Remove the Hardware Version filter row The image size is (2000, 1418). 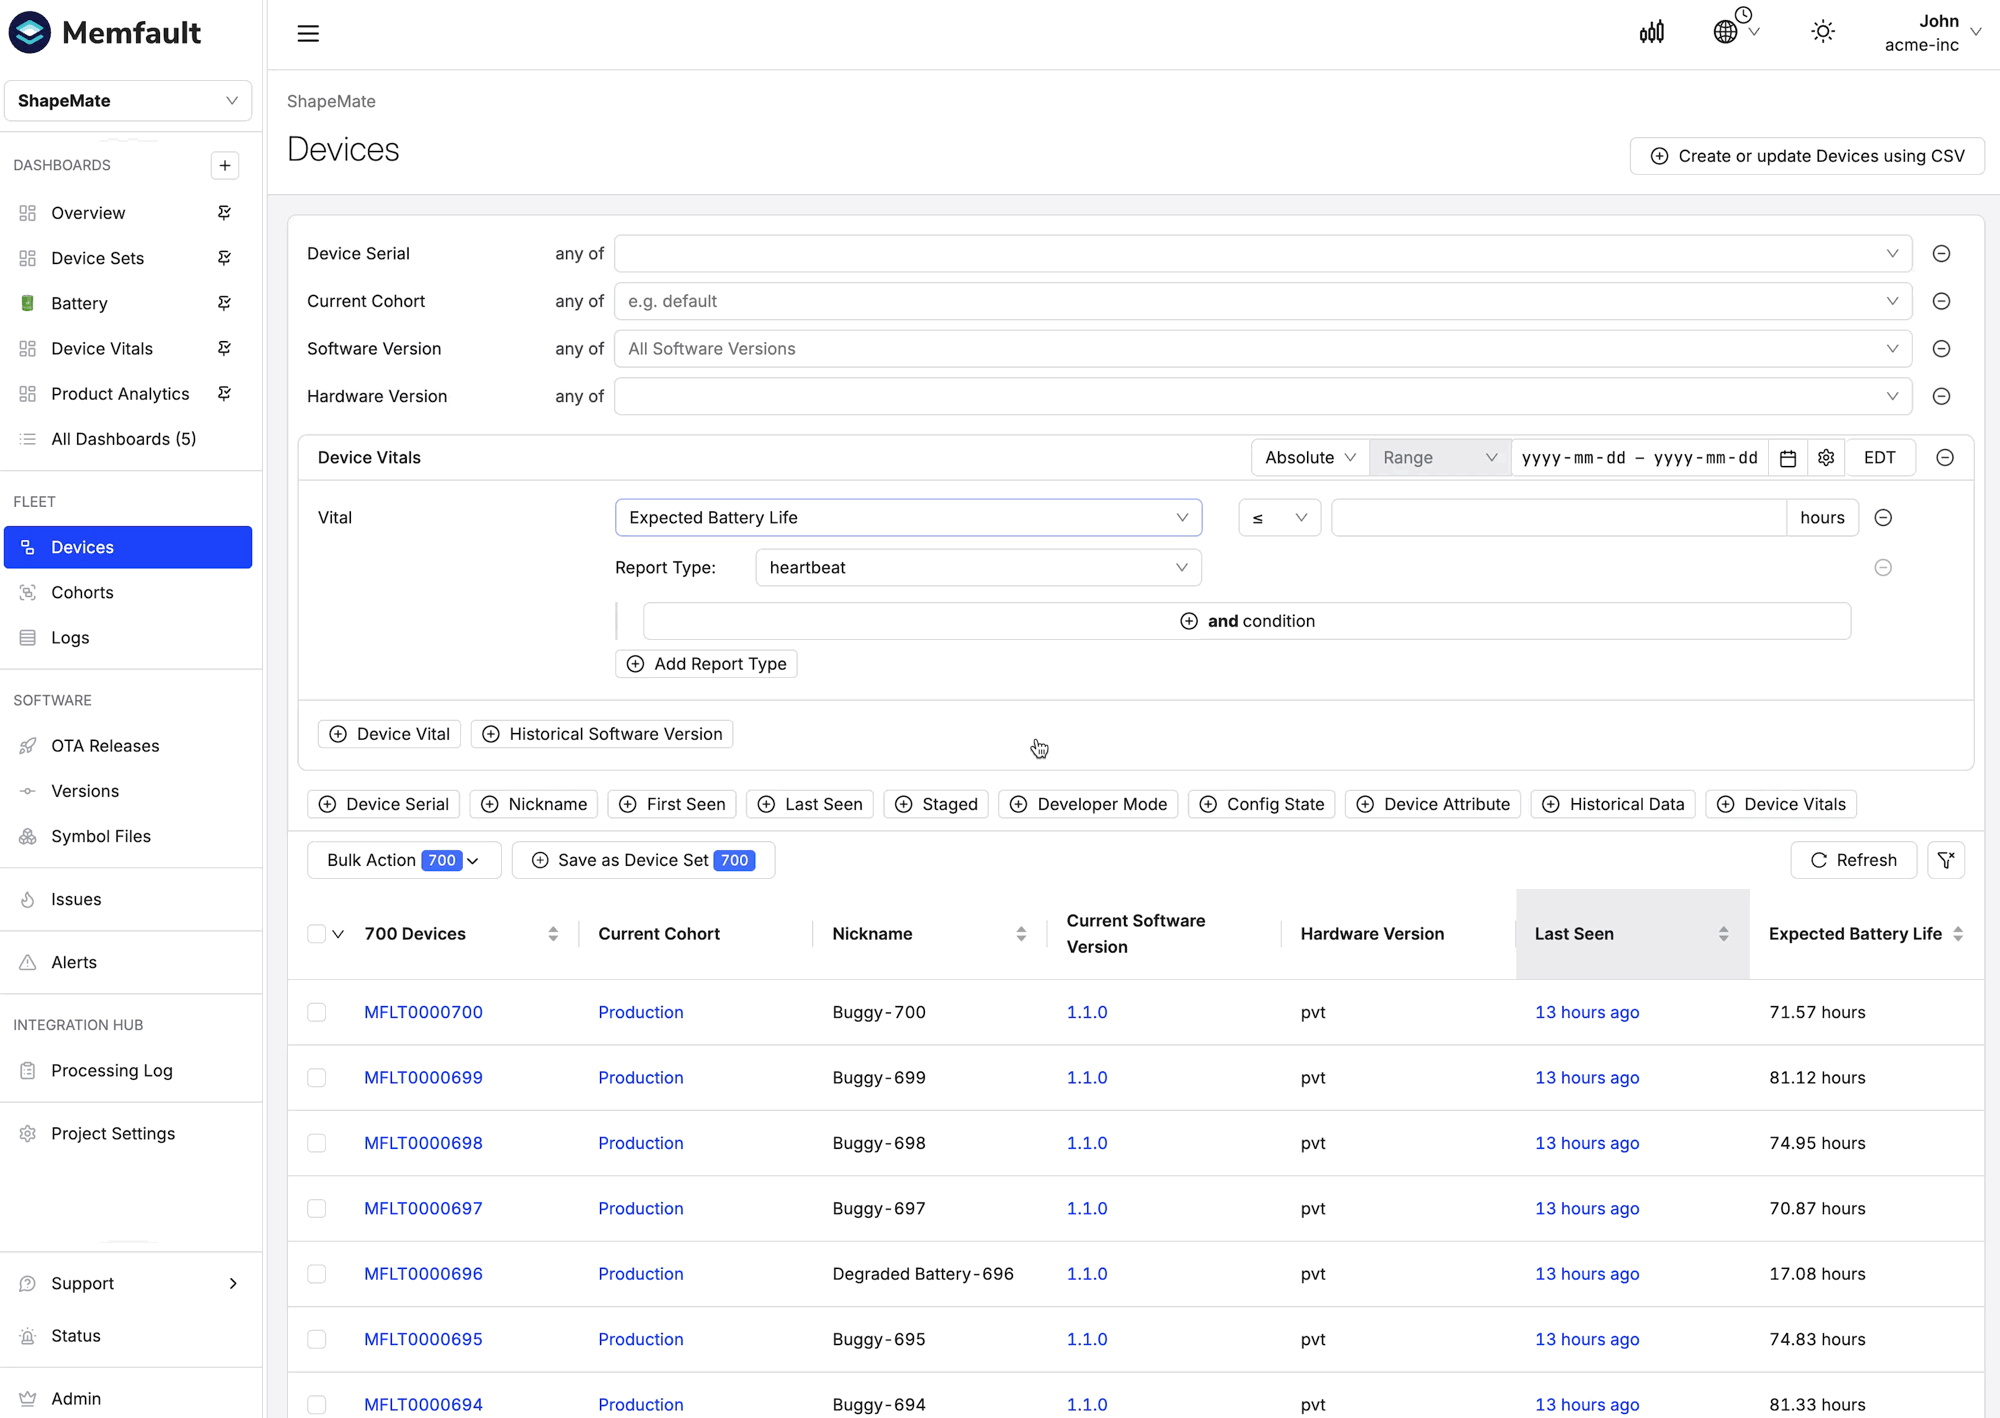point(1941,396)
